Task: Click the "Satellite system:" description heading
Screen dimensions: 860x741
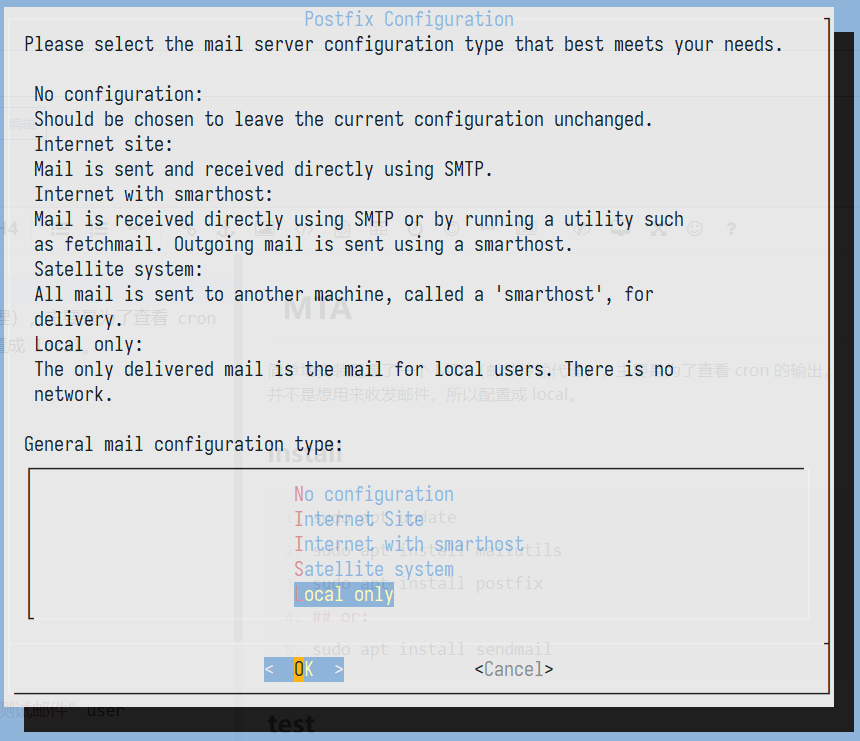Action: tap(118, 269)
